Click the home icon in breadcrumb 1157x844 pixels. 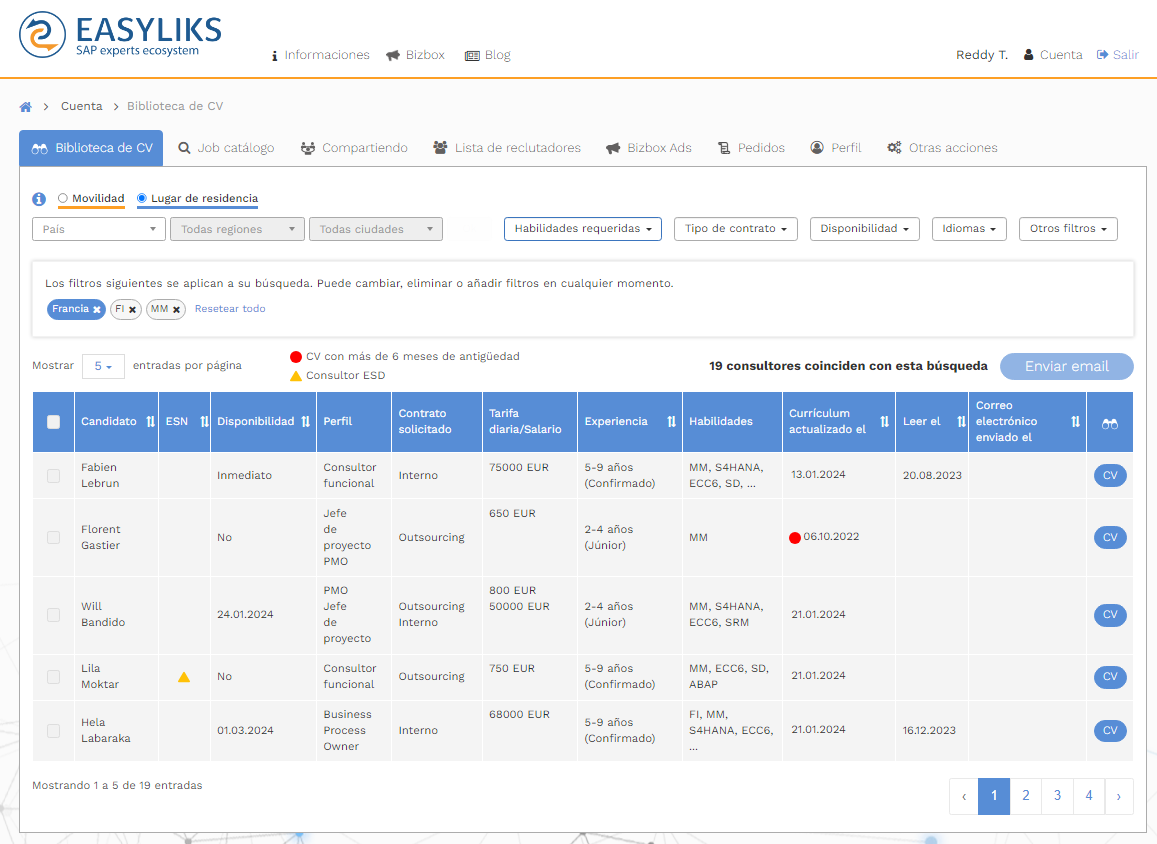tap(26, 106)
